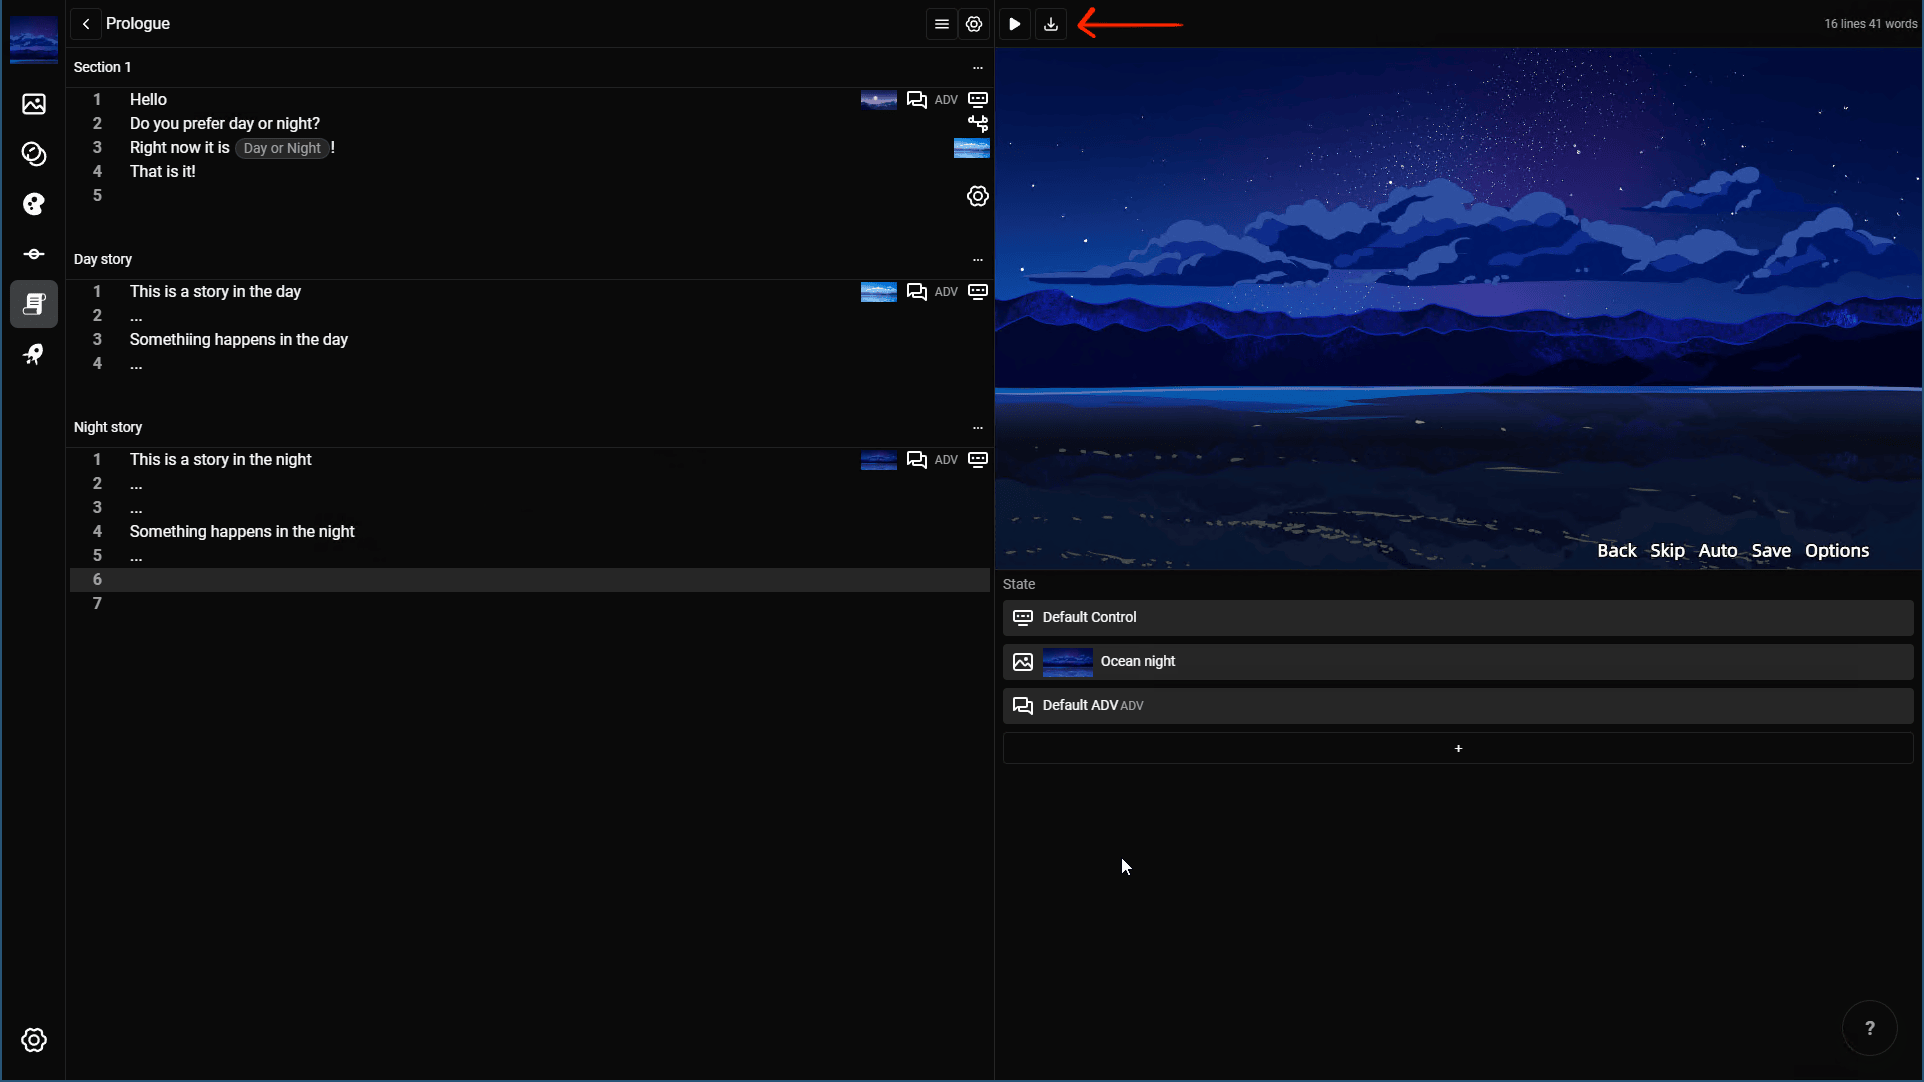Open the sticker/characters icon in sidebar

pos(34,154)
